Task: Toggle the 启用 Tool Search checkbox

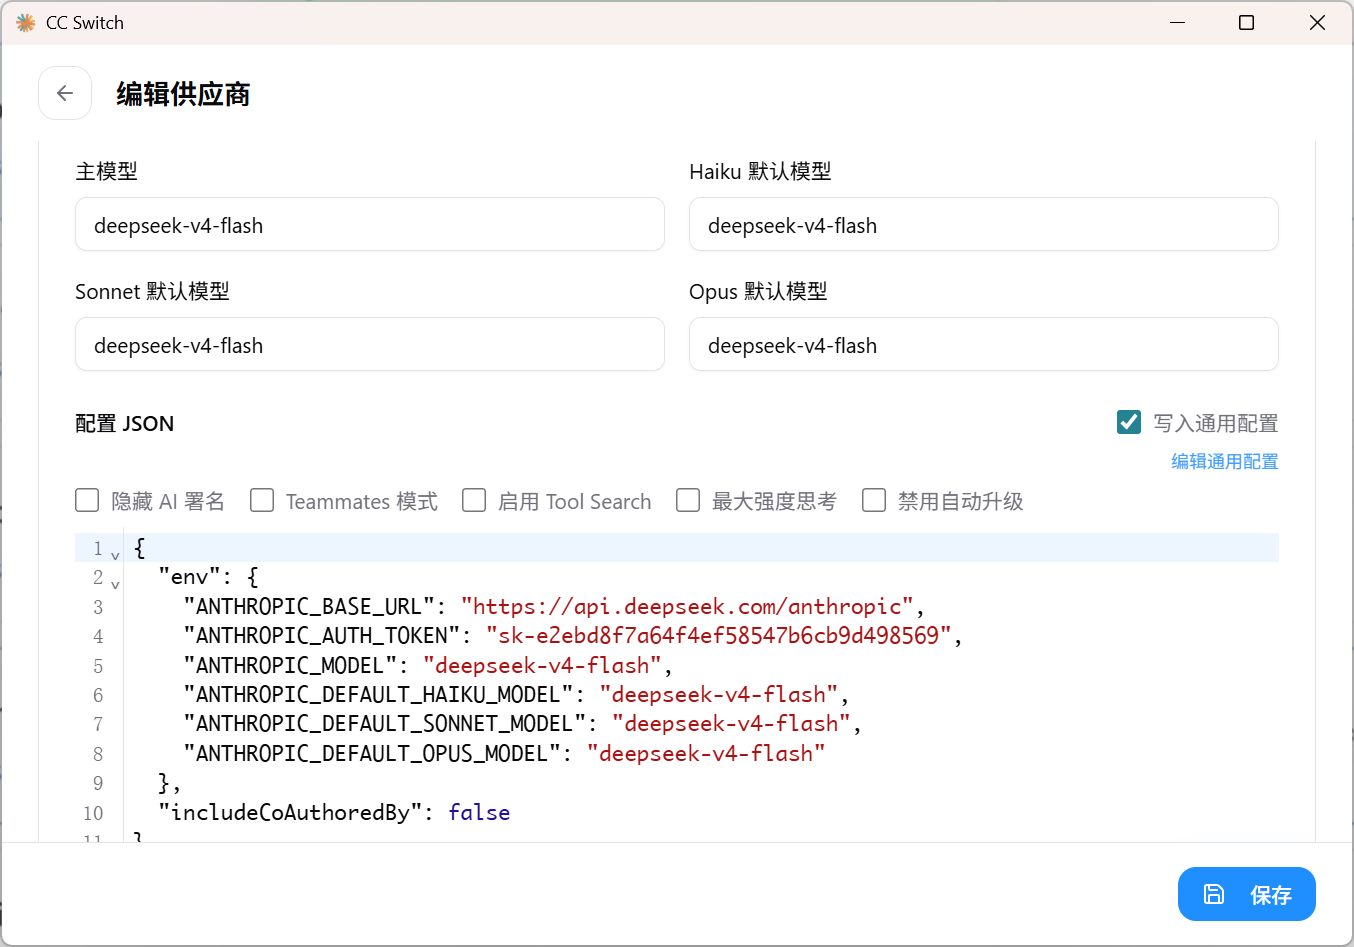Action: point(474,500)
